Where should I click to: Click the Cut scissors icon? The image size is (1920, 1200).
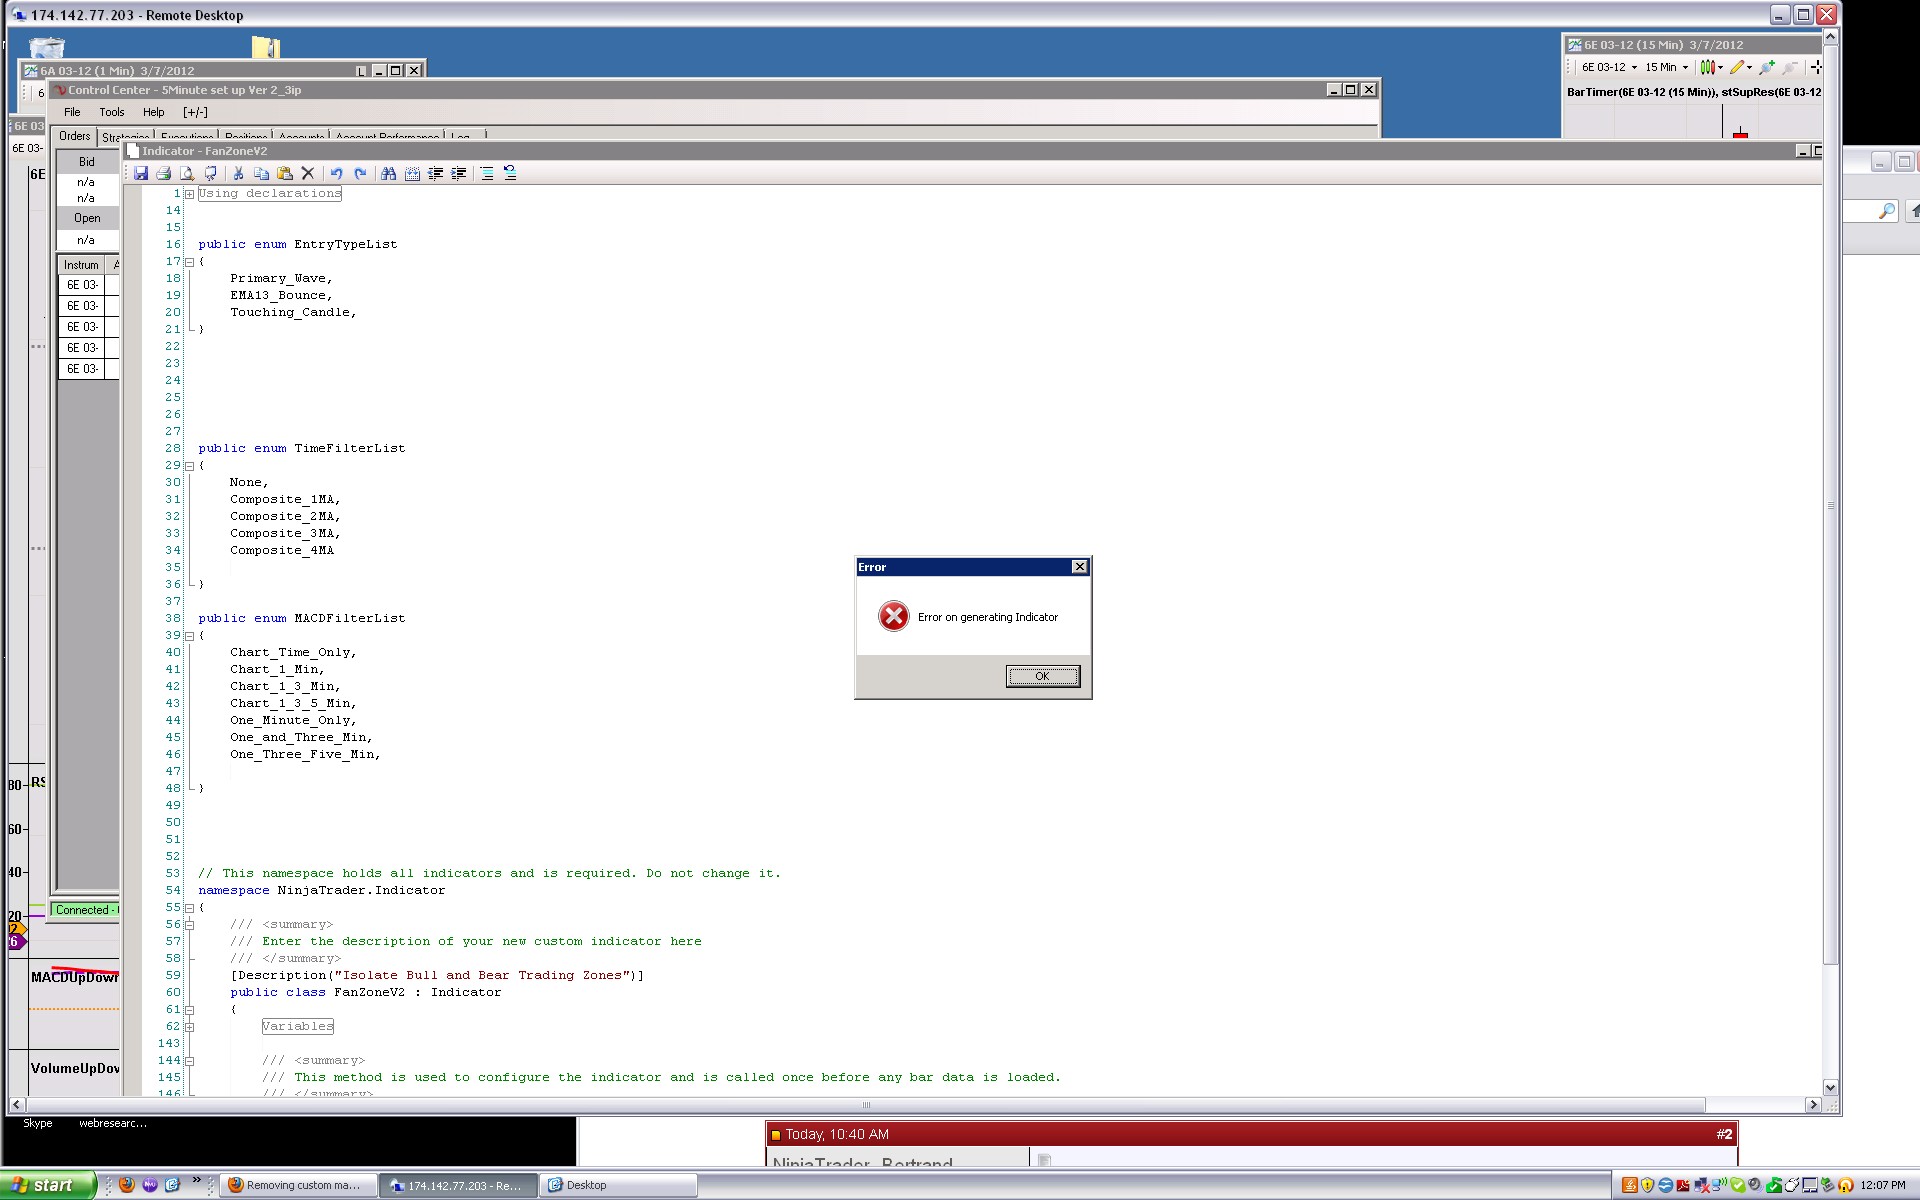point(238,173)
